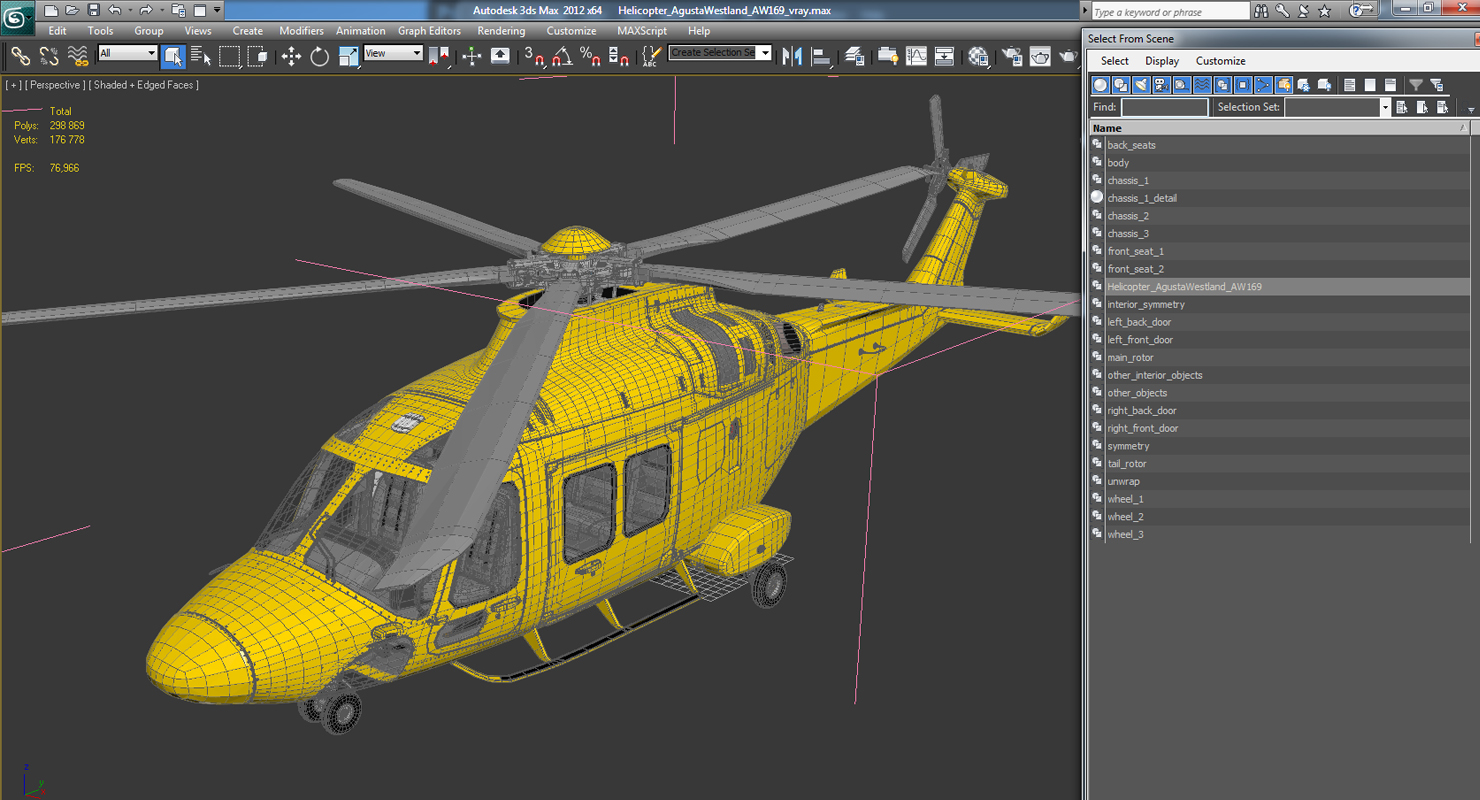Toggle Angle Snap
The width and height of the screenshot is (1480, 800).
tap(562, 56)
